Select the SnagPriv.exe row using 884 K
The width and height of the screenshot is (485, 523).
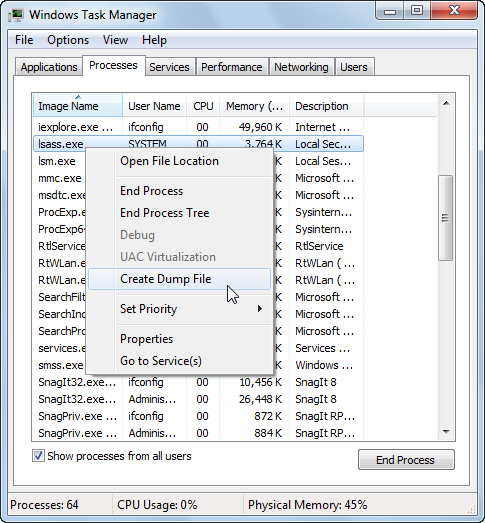pyautogui.click(x=198, y=433)
